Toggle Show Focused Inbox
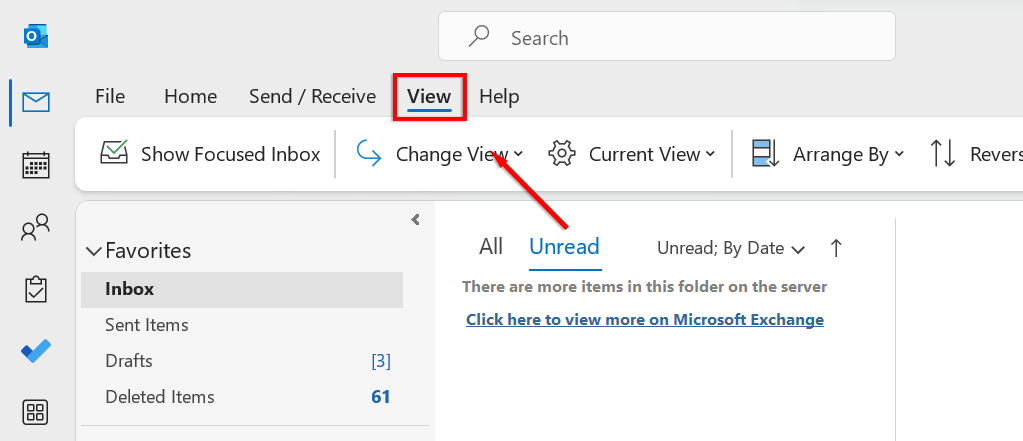The image size is (1023, 441). point(210,154)
